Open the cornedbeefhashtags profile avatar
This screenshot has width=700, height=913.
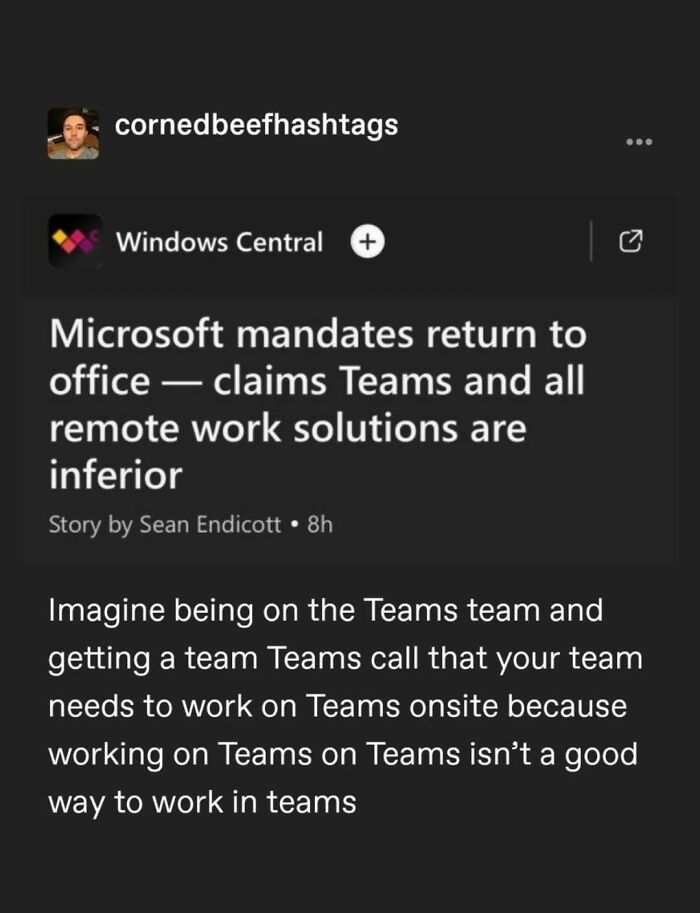pos(73,133)
